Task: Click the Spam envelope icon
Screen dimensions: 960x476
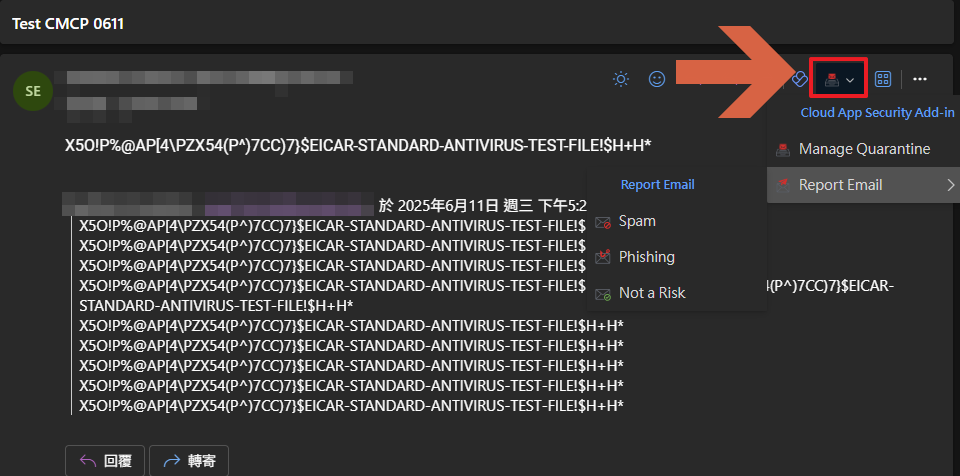Action: [x=602, y=221]
